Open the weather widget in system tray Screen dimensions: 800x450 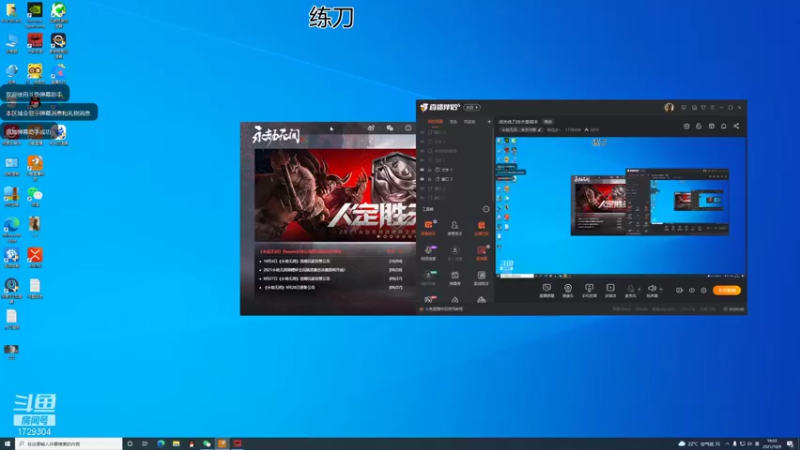tap(700, 444)
